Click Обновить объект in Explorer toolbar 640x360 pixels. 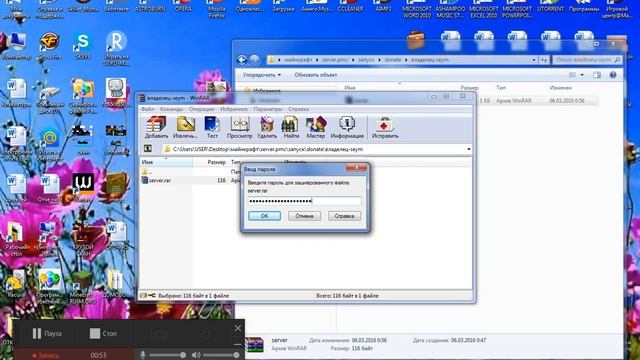316,75
